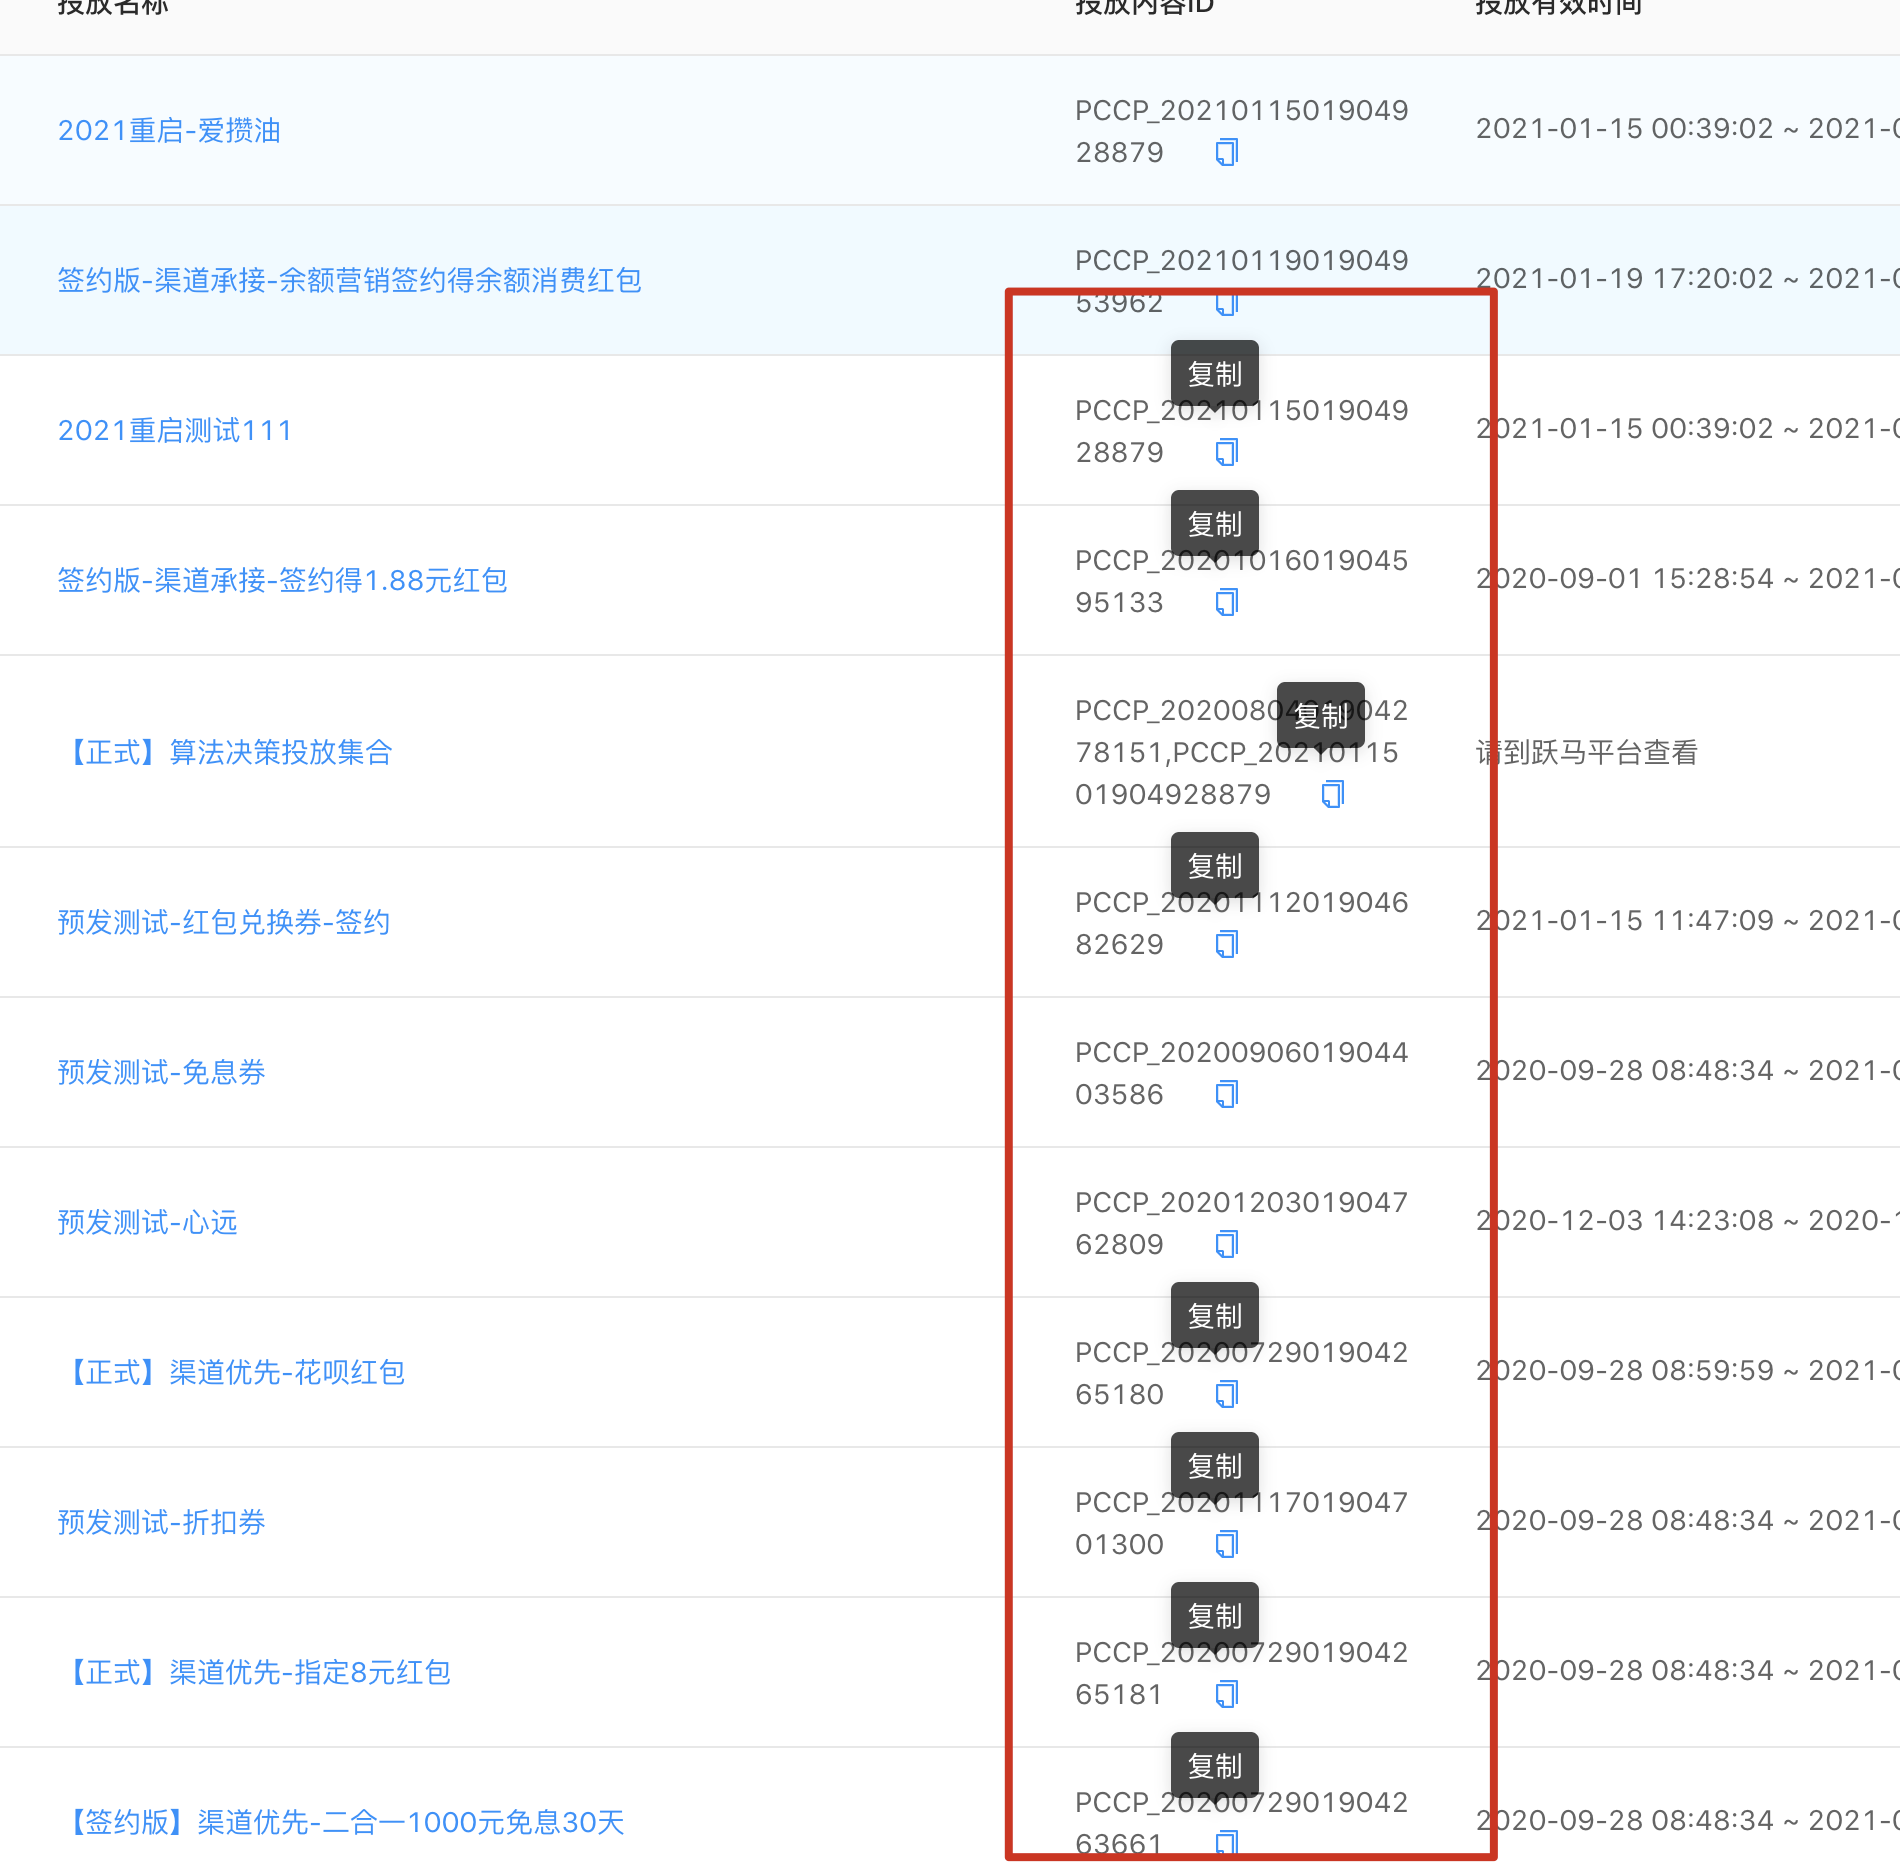Copy the ID ending 65180
Image resolution: width=1900 pixels, height=1874 pixels.
(1227, 1394)
